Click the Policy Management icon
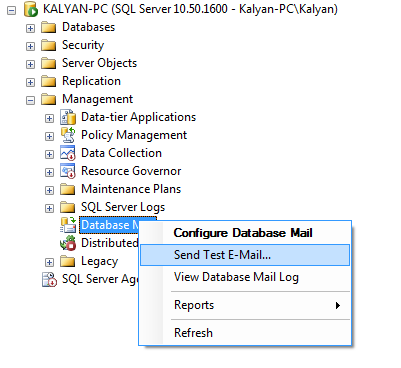The height and width of the screenshot is (368, 401). tap(68, 135)
